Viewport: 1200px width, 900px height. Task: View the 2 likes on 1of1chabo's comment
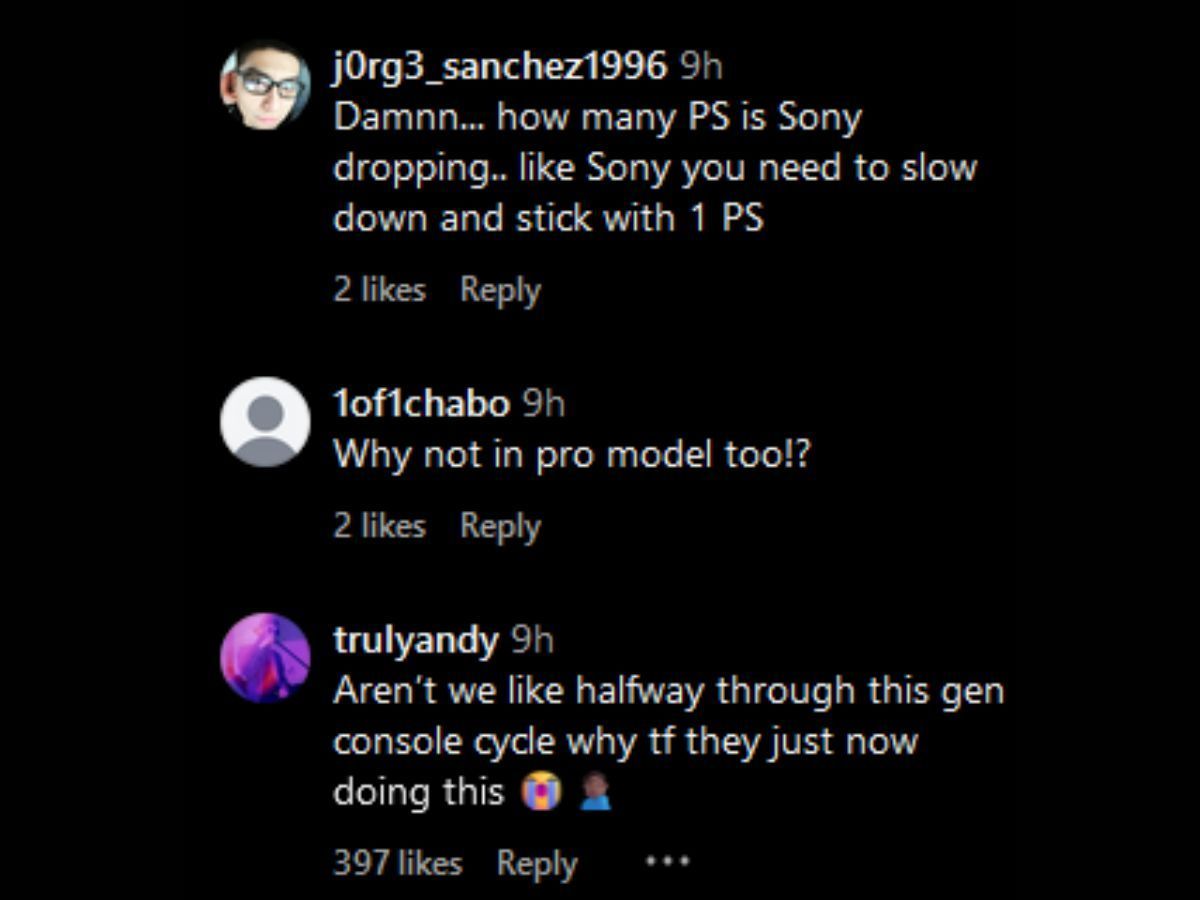coord(379,526)
